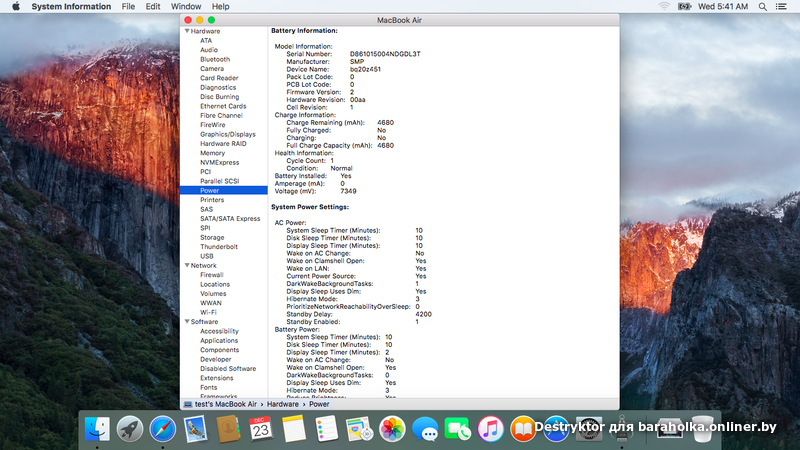Open iBooks orange book icon in Dock
This screenshot has width=800, height=450.
coord(523,429)
